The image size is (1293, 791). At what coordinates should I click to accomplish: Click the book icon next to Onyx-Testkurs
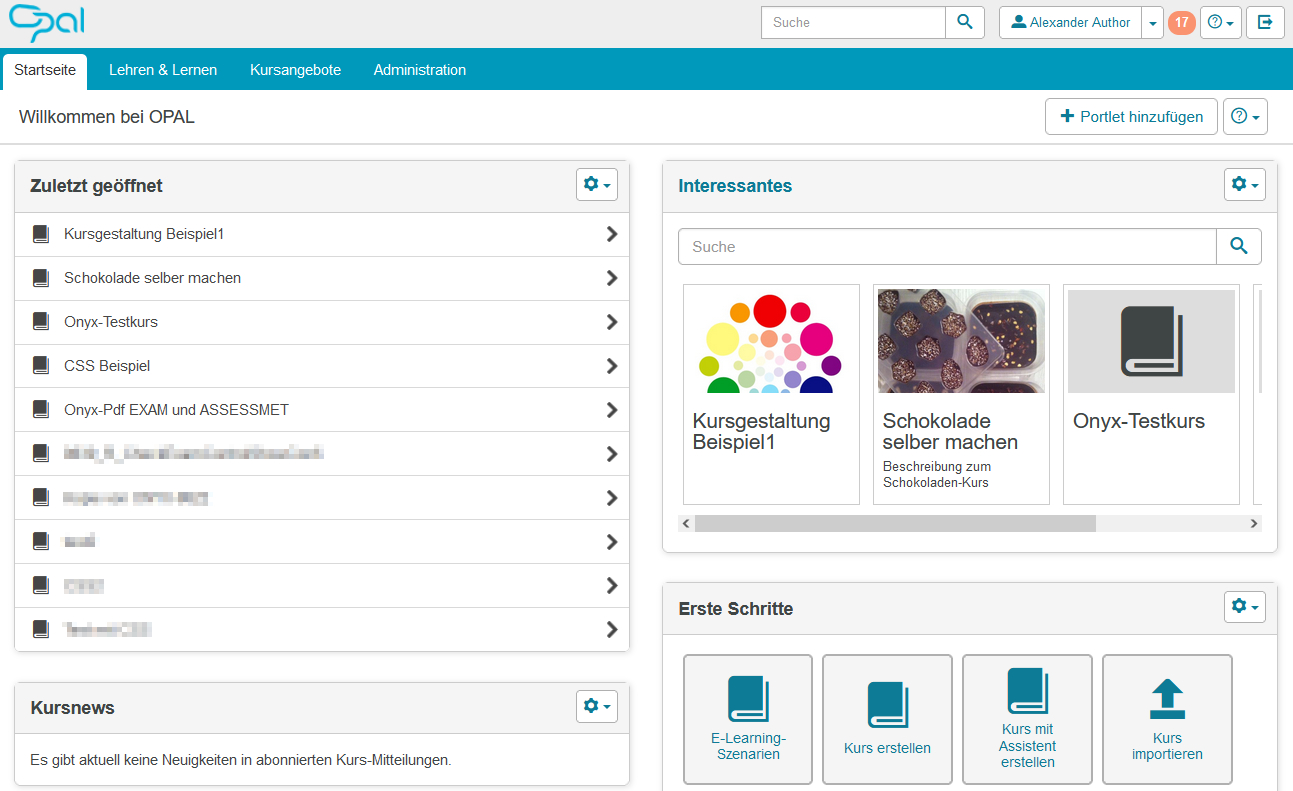(40, 322)
